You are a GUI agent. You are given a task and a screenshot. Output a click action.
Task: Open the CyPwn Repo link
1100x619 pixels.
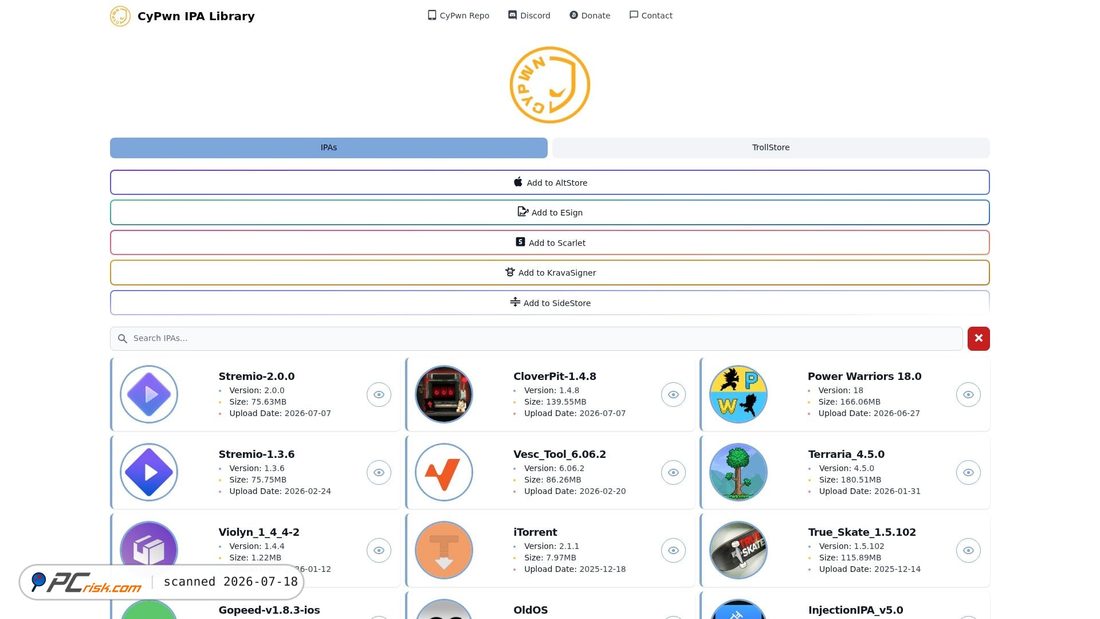tap(458, 15)
